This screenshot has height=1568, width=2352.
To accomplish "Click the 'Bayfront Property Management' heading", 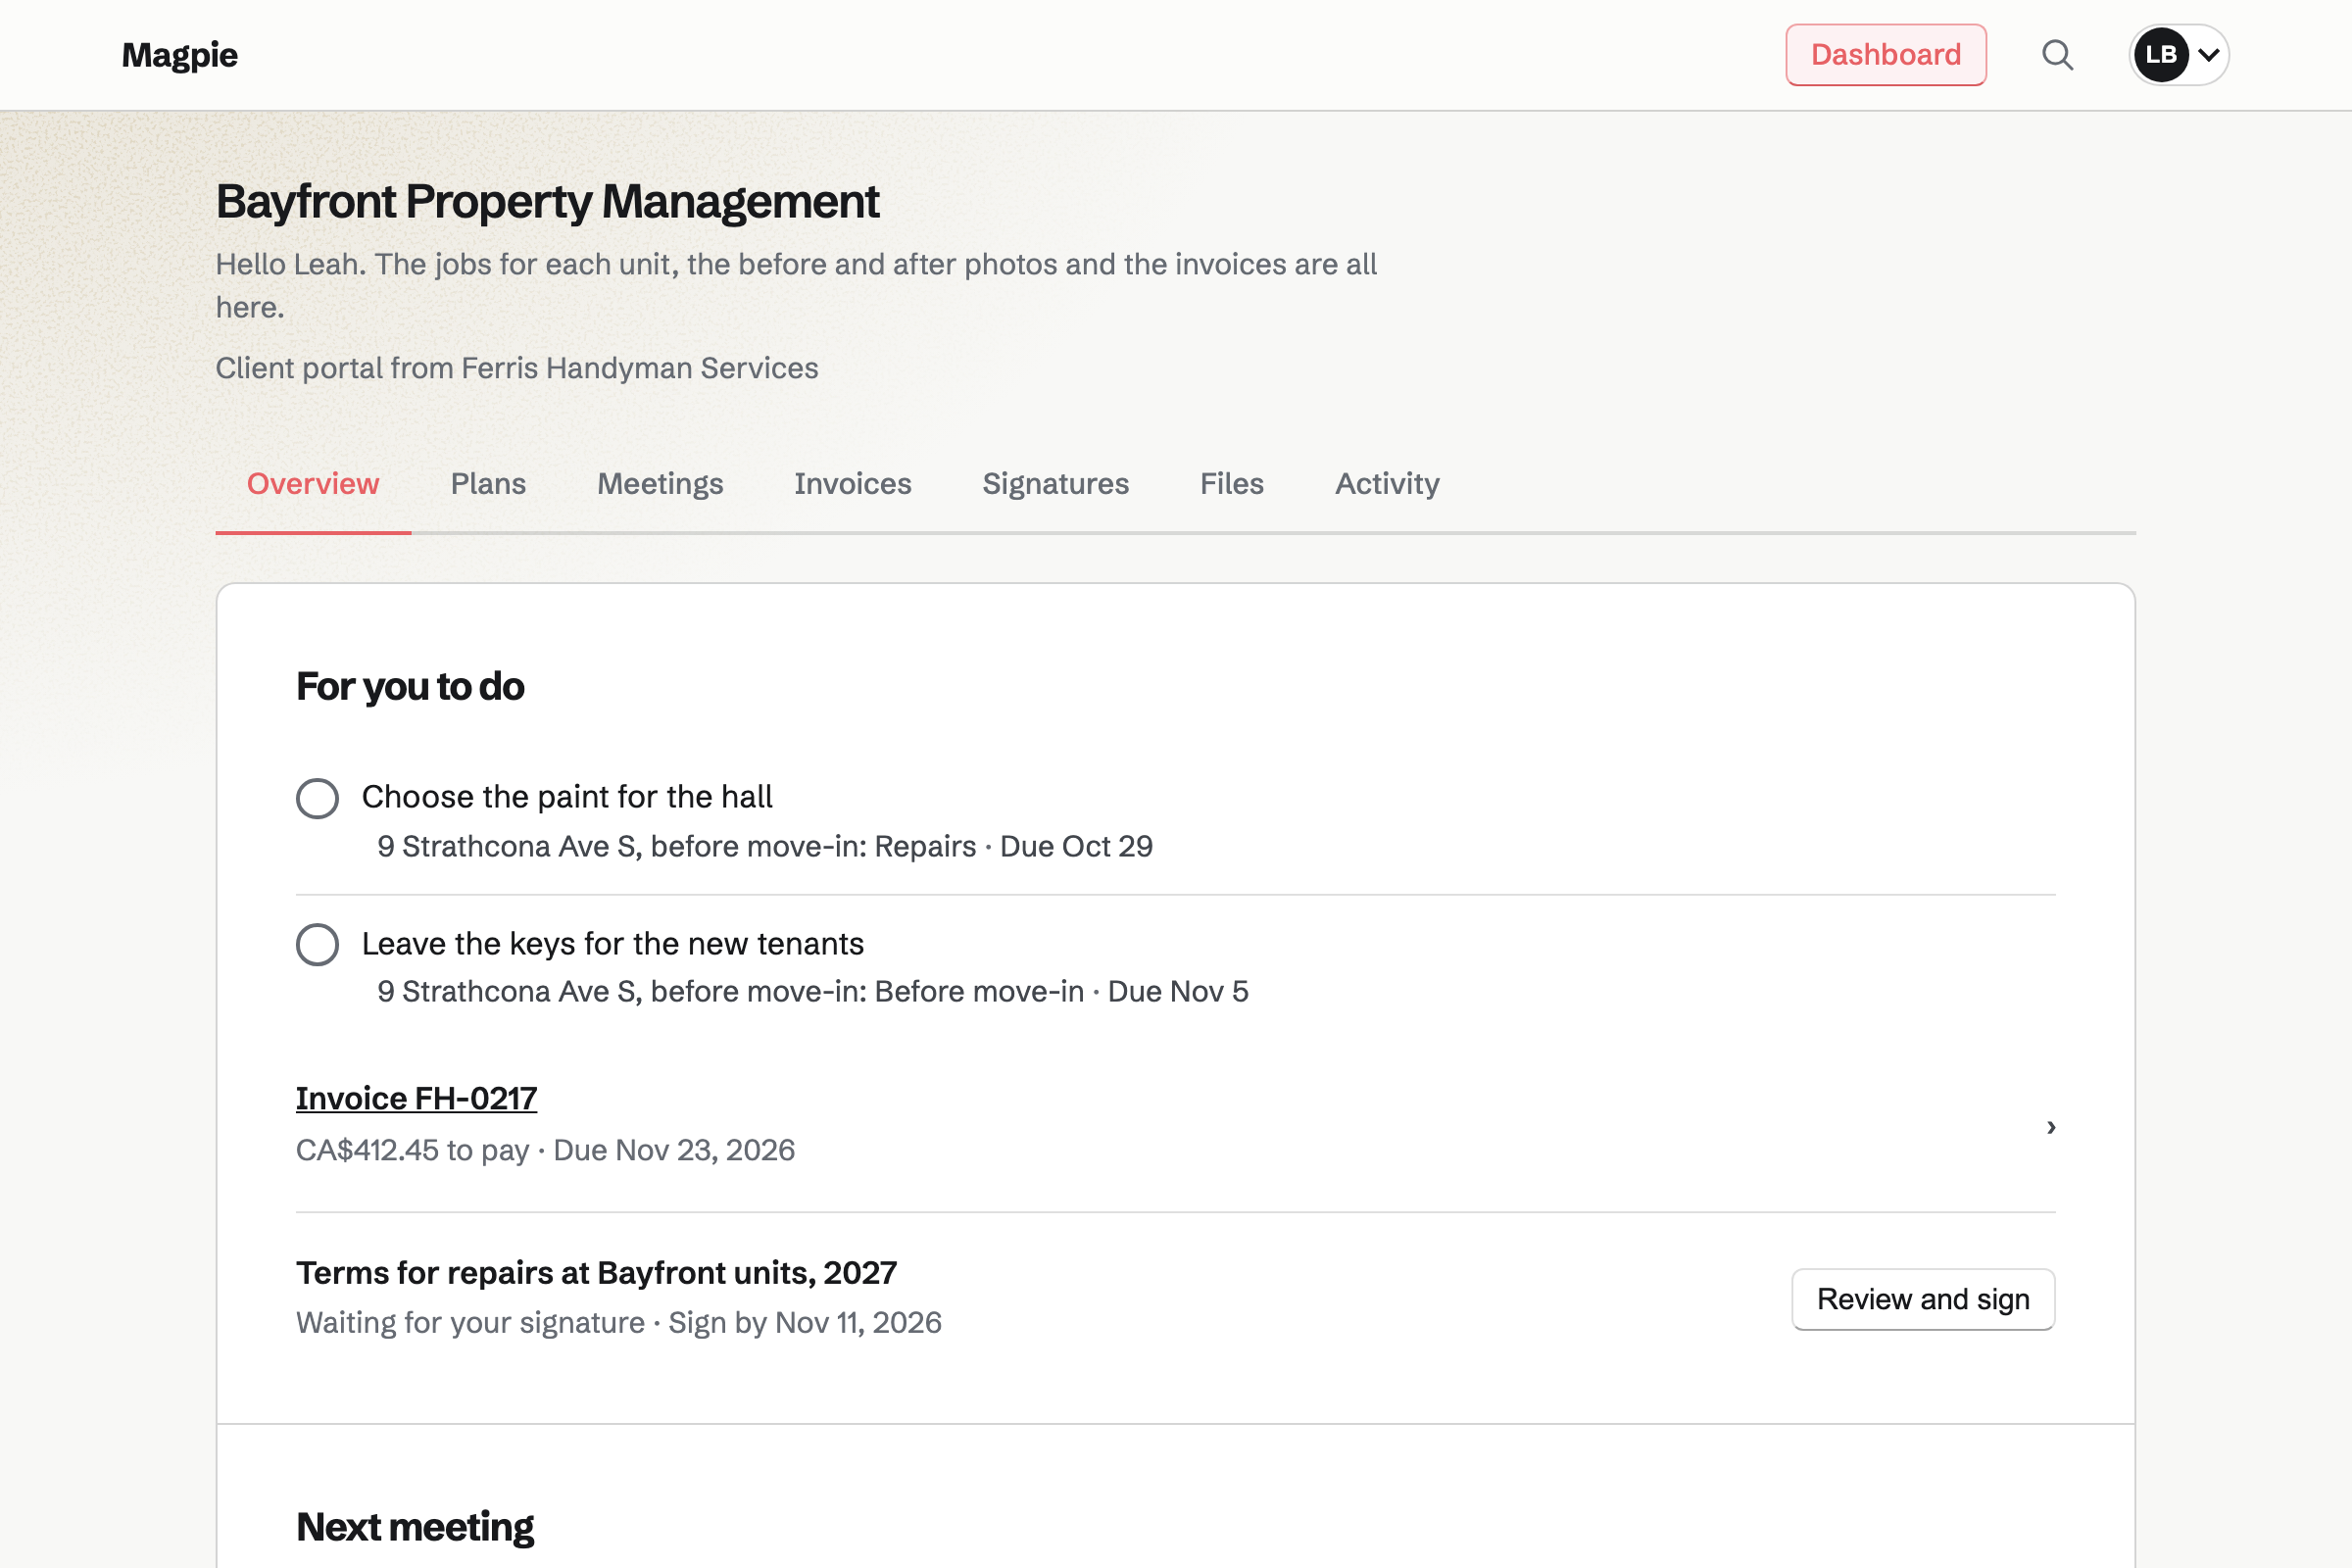I will (x=547, y=202).
